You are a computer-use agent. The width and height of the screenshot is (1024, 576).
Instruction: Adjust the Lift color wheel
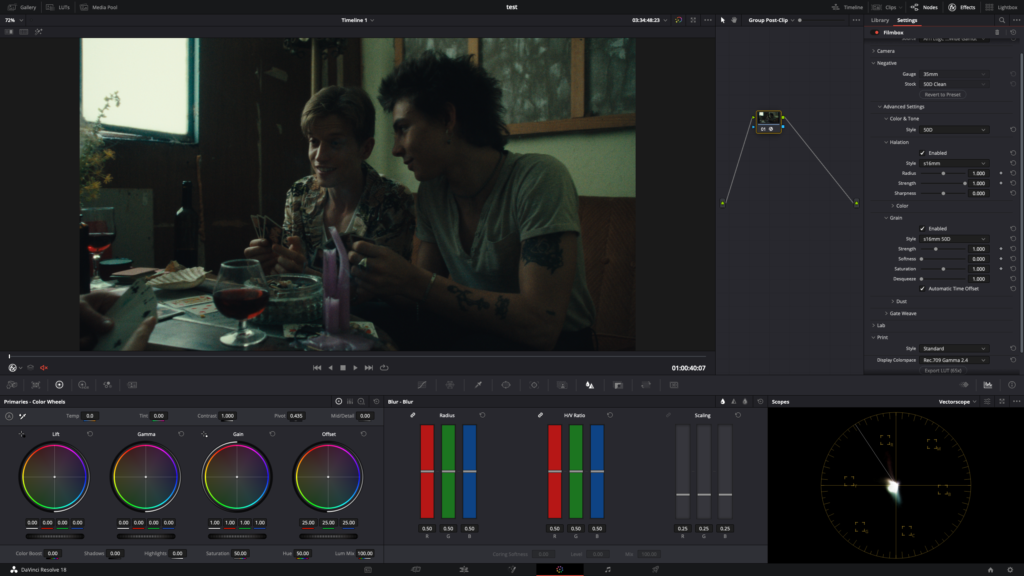(54, 477)
